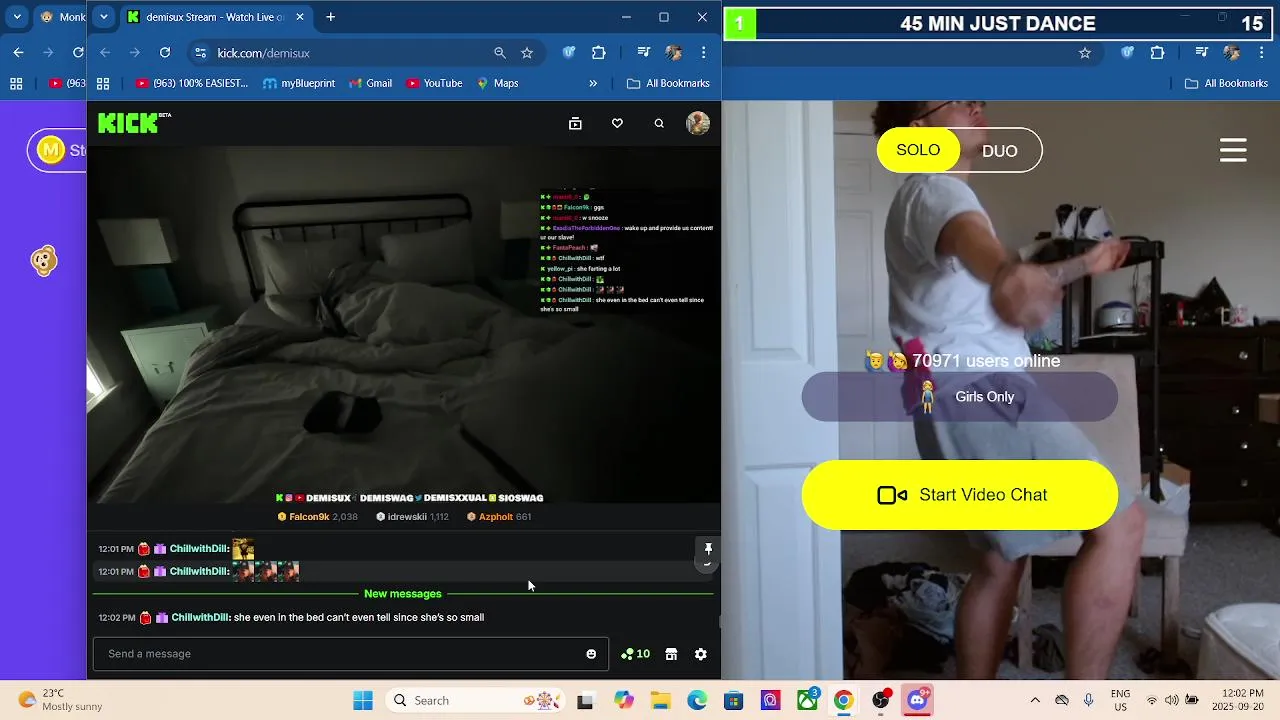The image size is (1280, 720).
Task: Show hidden system tray icons
Action: pyautogui.click(x=1035, y=701)
